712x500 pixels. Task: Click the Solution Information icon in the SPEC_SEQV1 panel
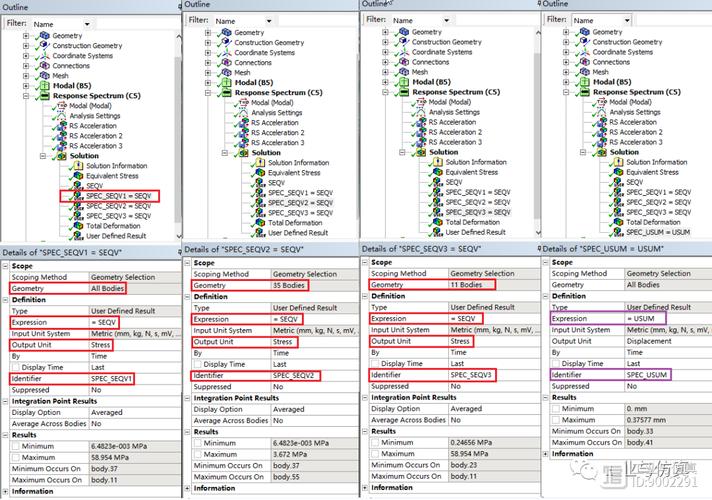click(78, 166)
